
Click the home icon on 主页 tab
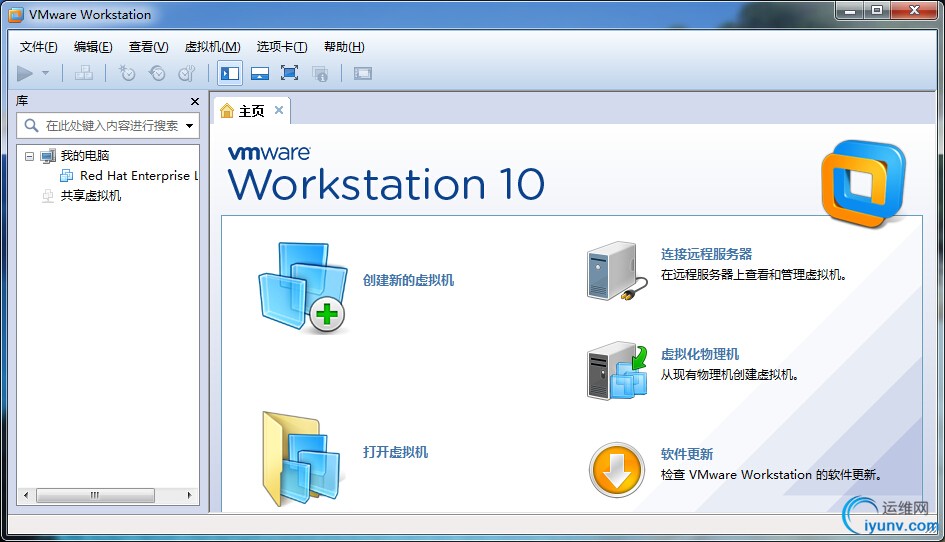click(227, 110)
